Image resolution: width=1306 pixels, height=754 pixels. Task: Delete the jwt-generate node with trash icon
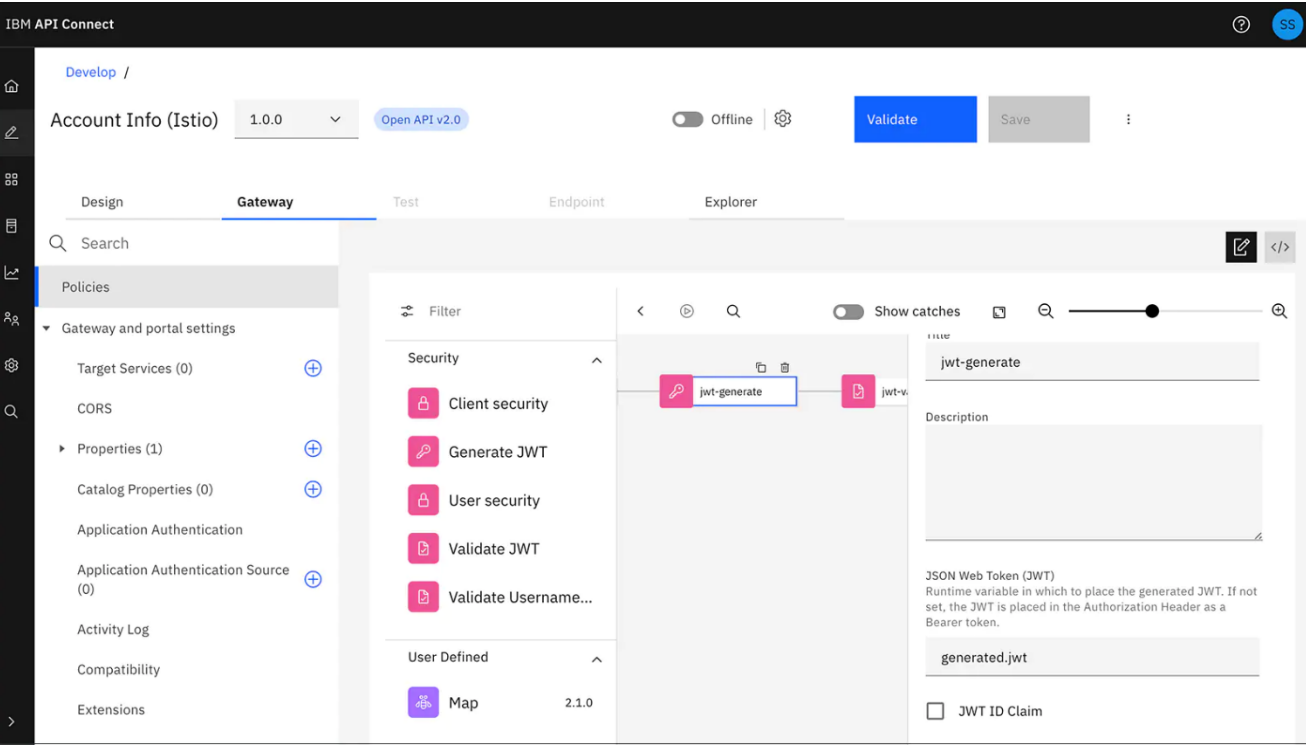pyautogui.click(x=785, y=367)
